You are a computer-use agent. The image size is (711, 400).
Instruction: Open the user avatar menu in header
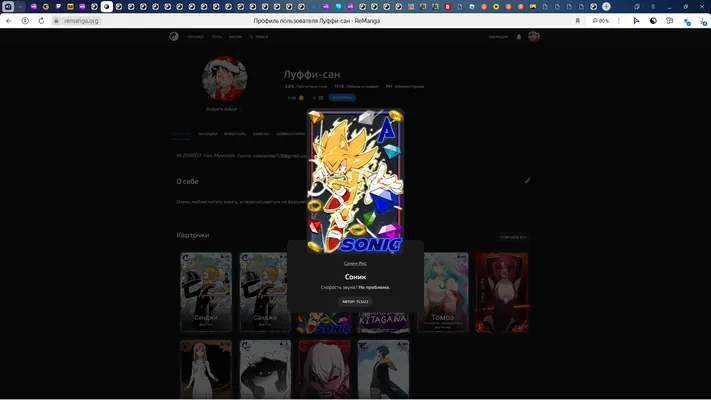click(x=534, y=37)
